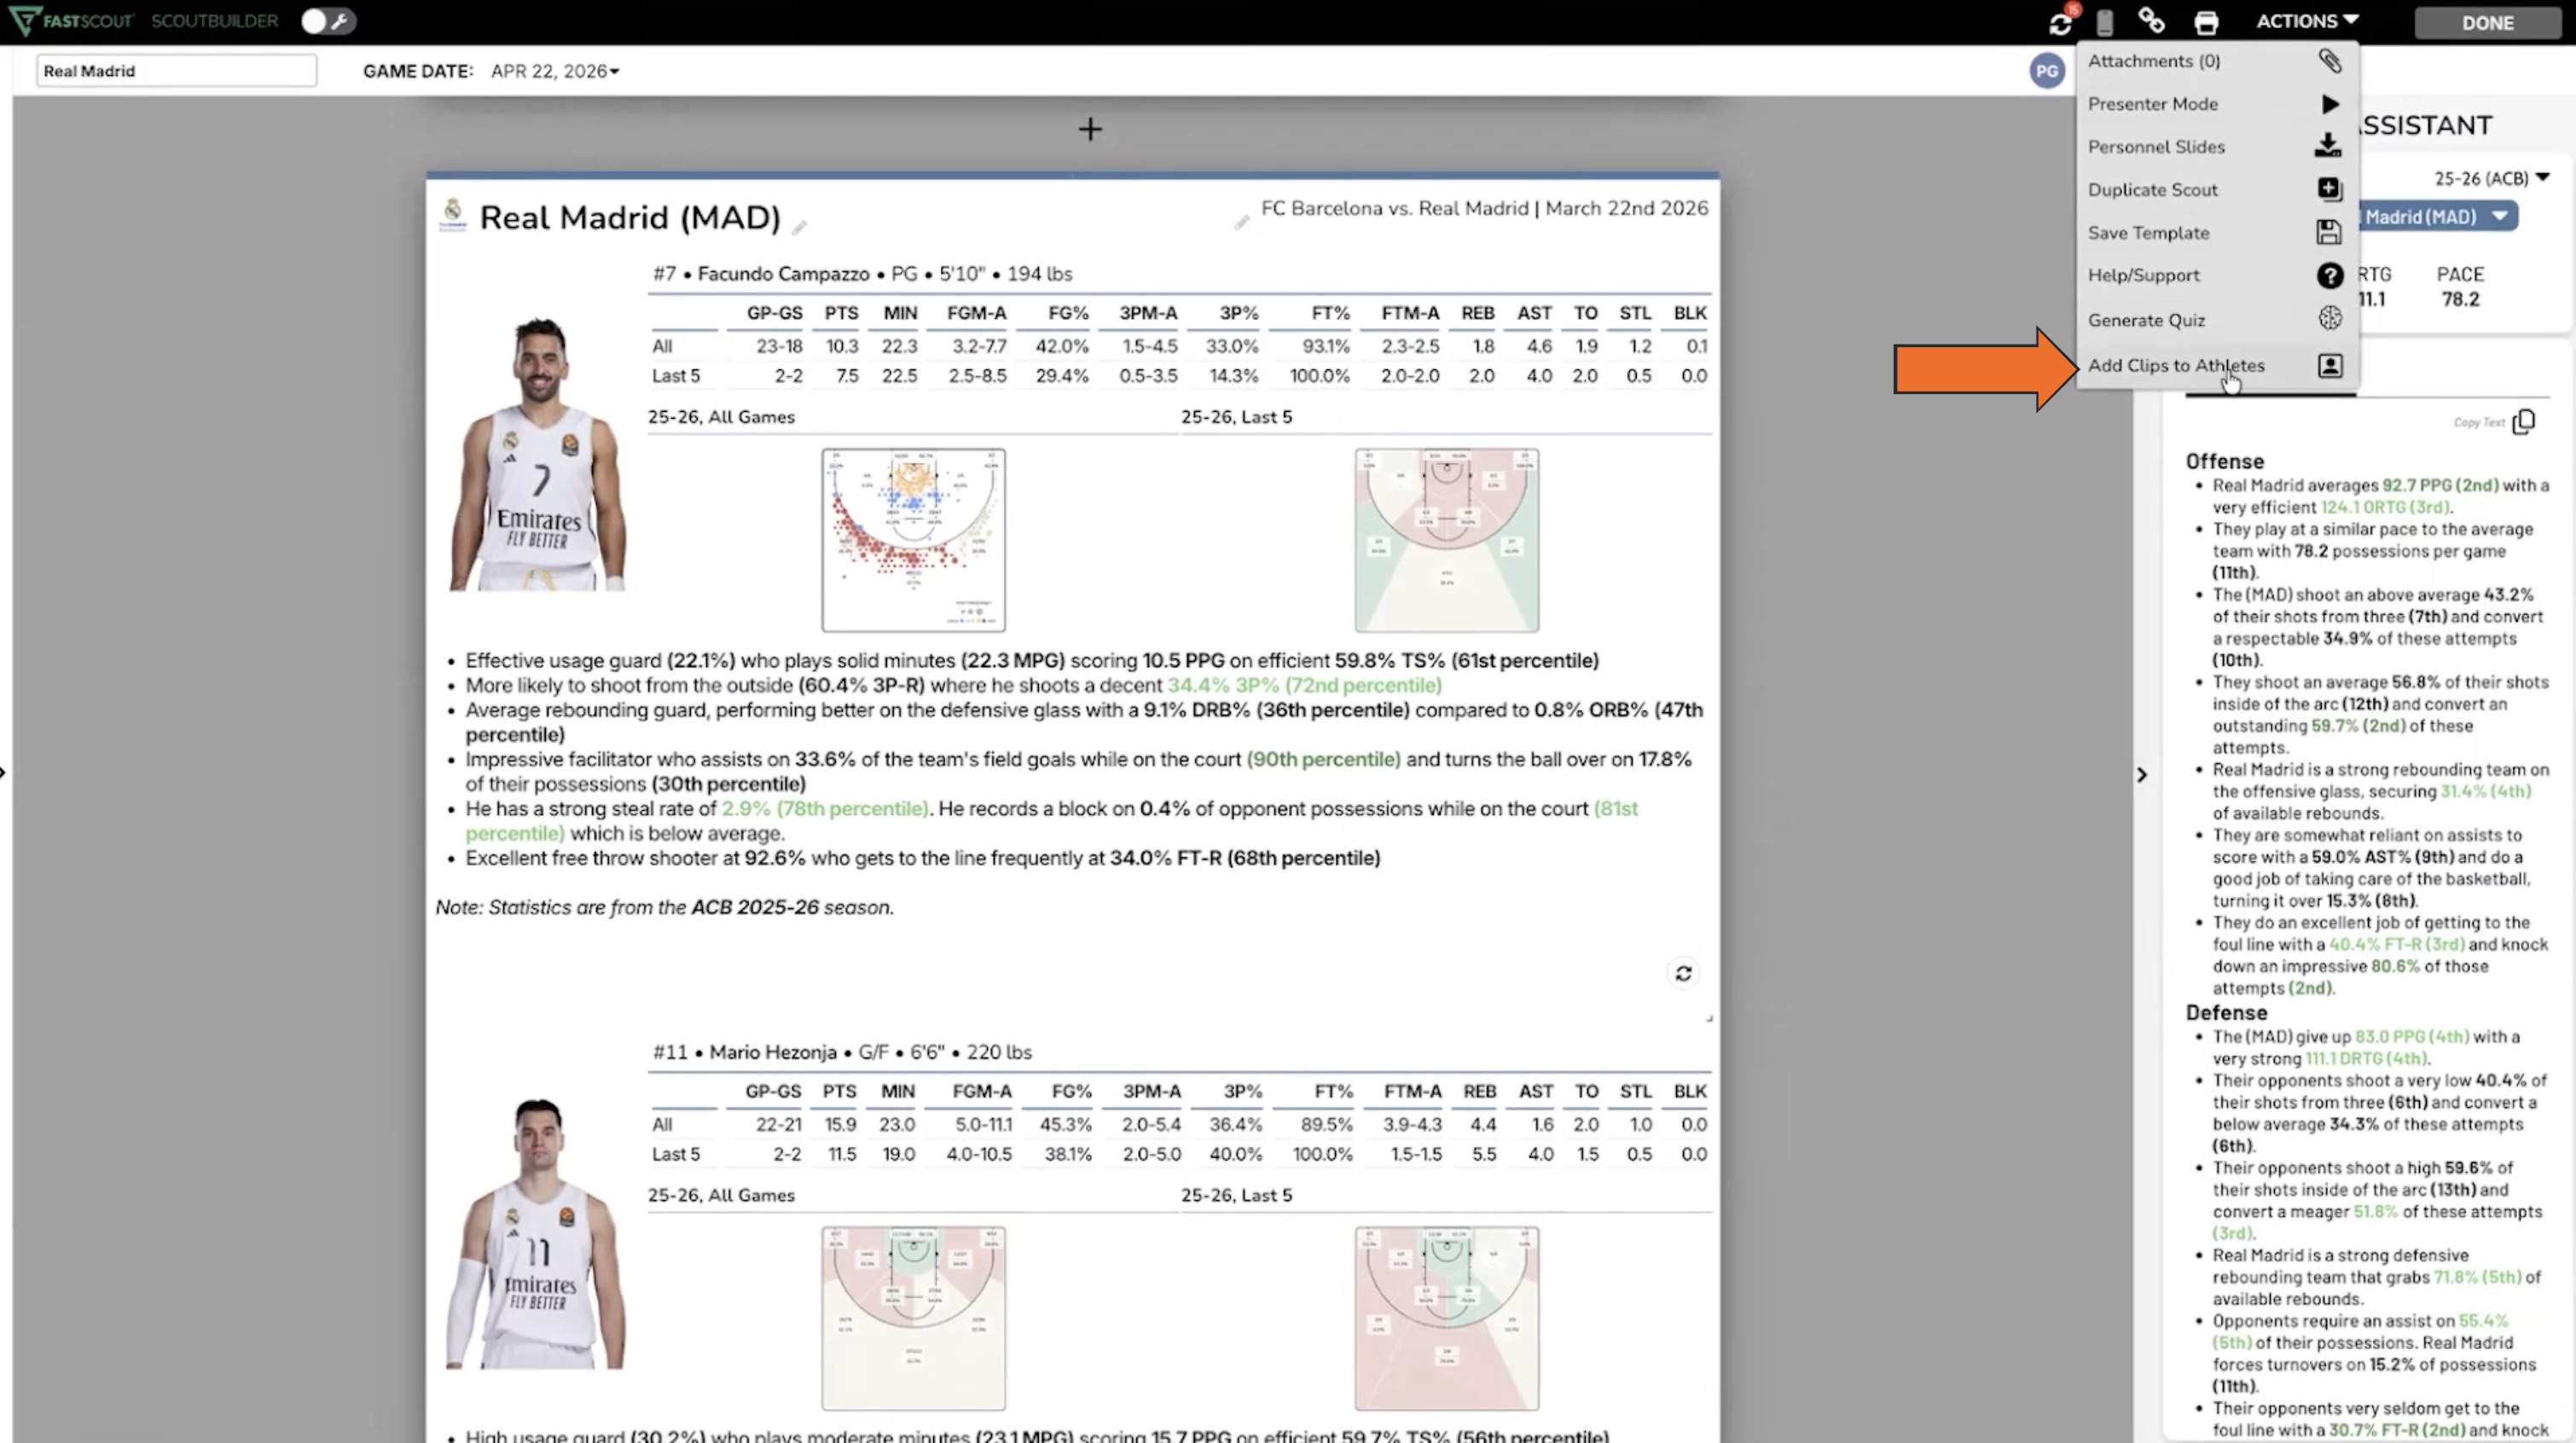Select Attachments (0) menu item

coord(2217,61)
